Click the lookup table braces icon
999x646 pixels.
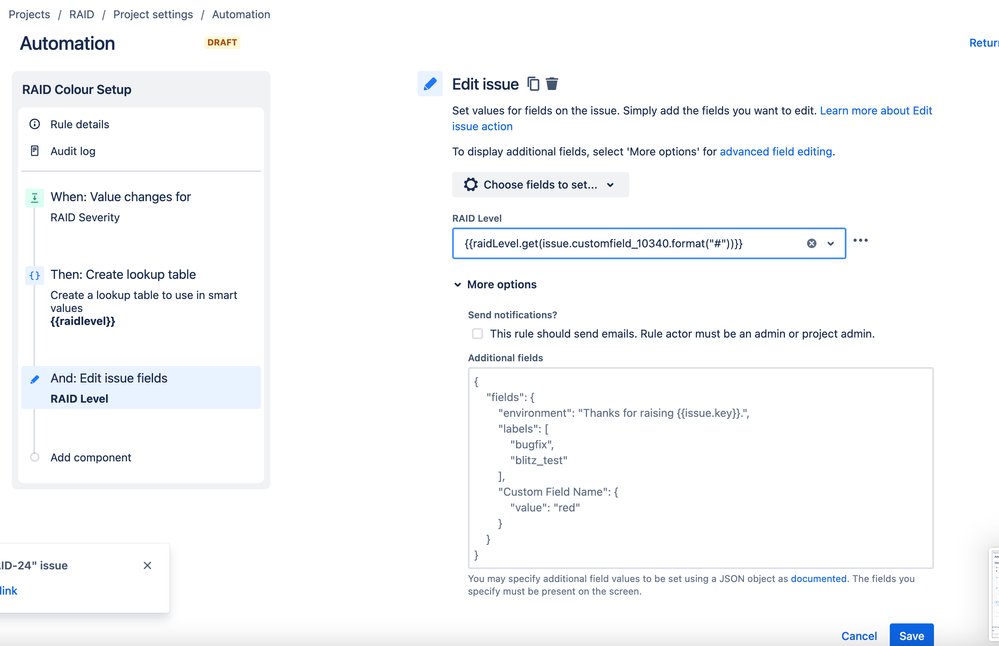pyautogui.click(x=34, y=275)
